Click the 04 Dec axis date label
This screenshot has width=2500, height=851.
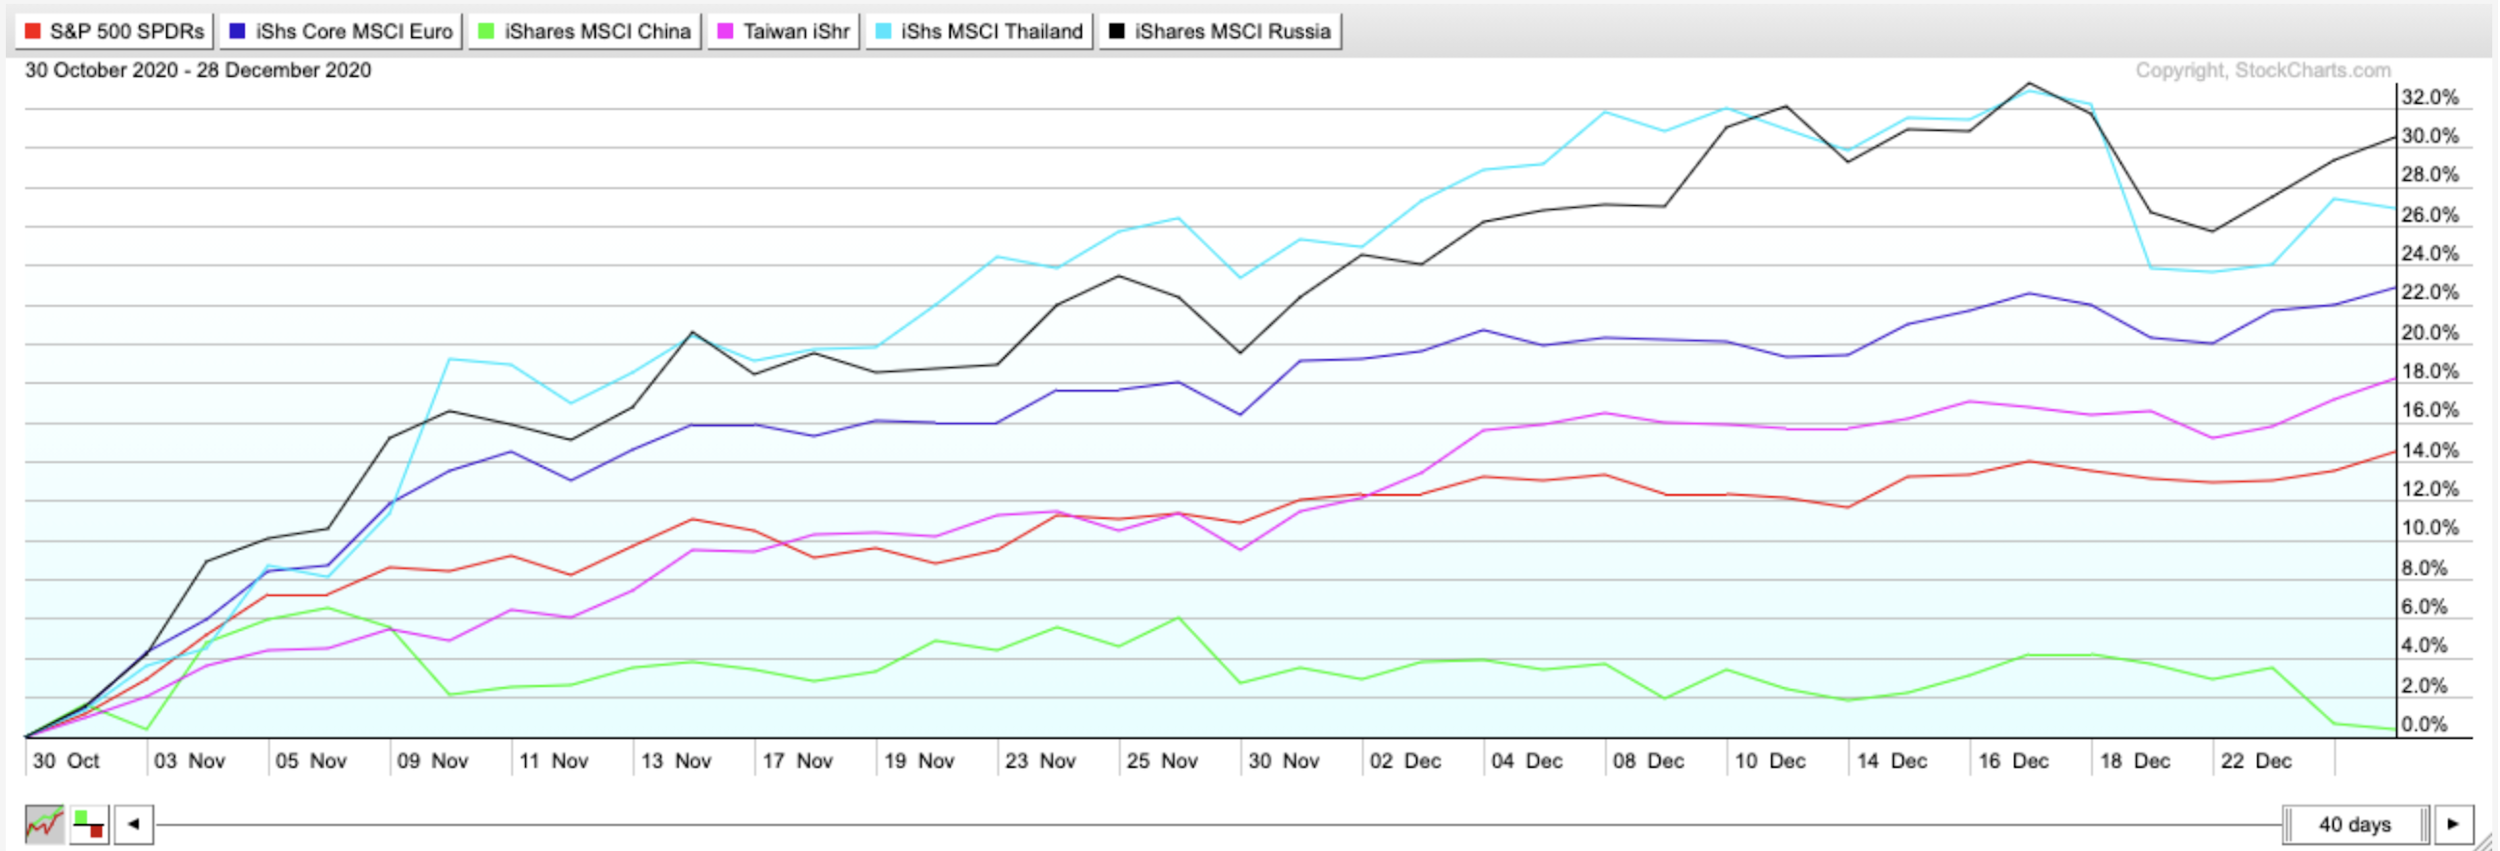tap(1527, 761)
